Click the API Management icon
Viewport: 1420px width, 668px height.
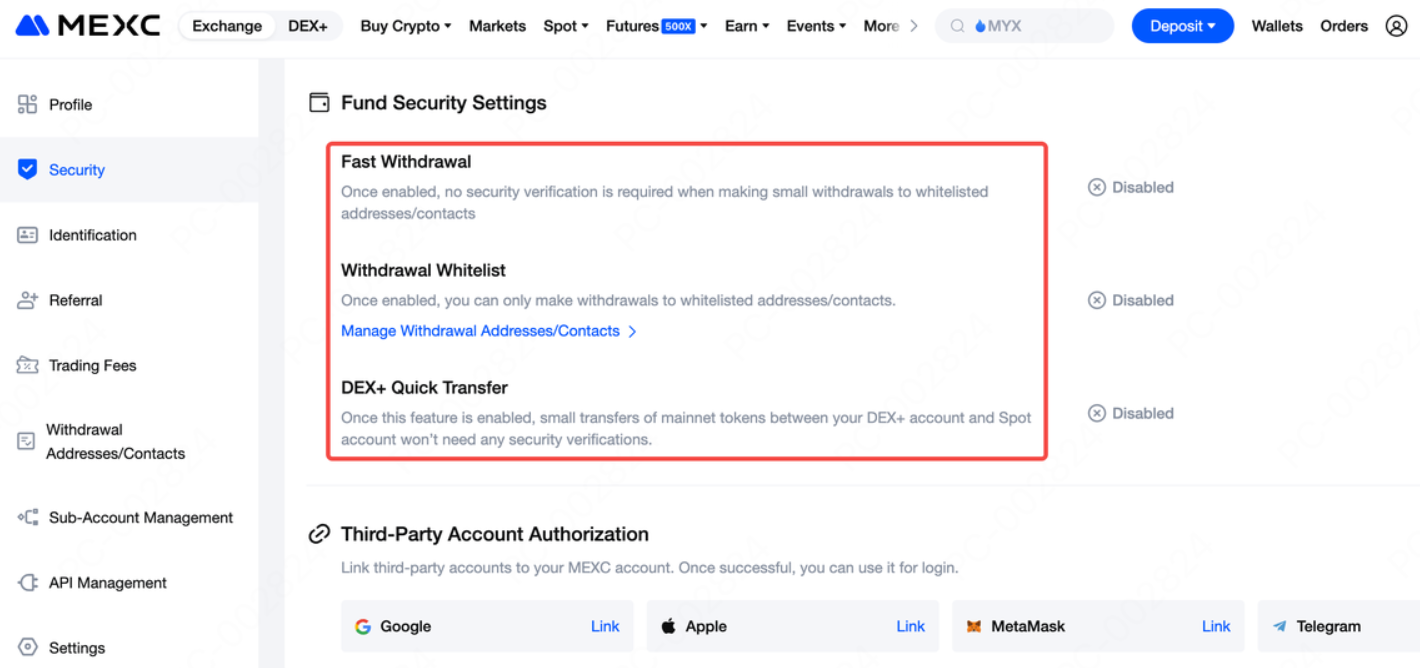(x=27, y=583)
